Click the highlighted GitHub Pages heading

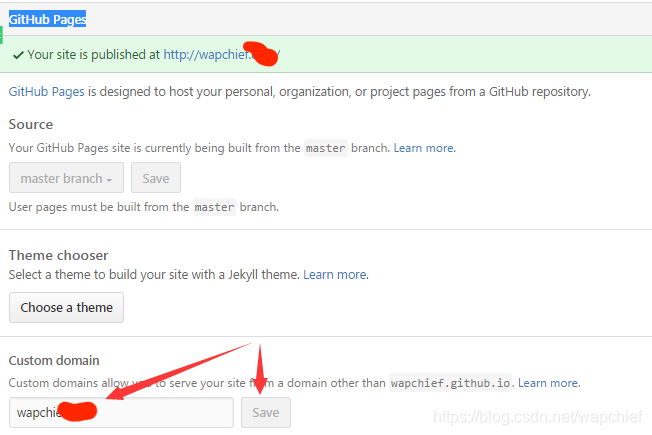click(x=47, y=19)
